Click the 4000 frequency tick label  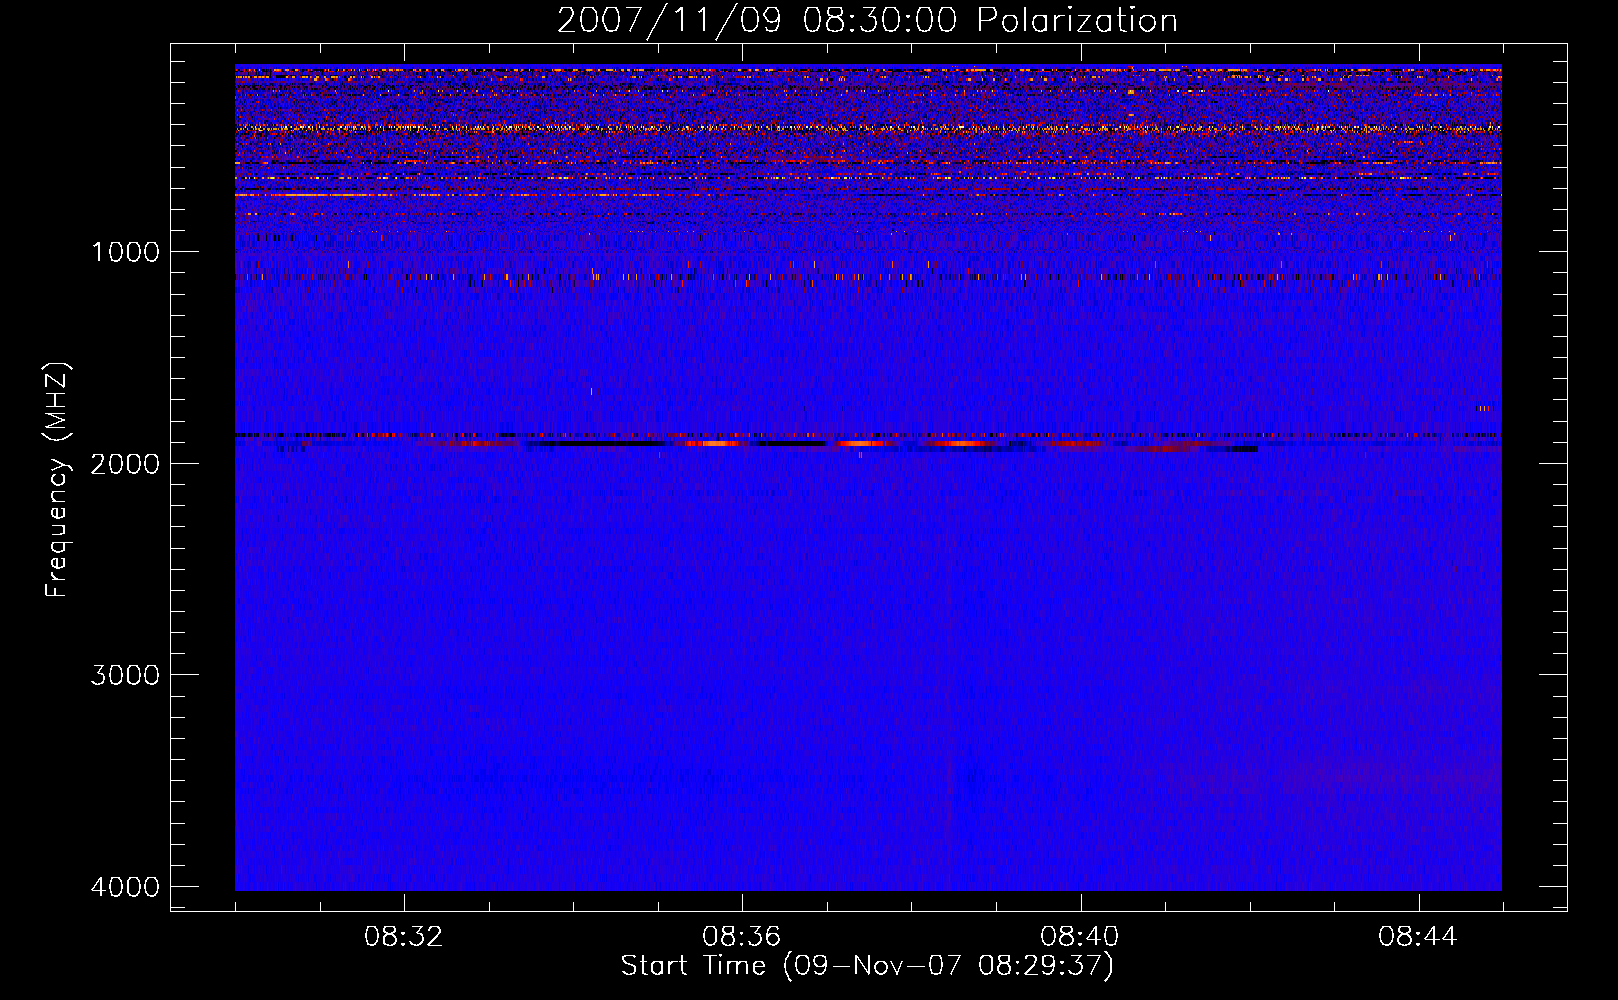click(x=125, y=887)
